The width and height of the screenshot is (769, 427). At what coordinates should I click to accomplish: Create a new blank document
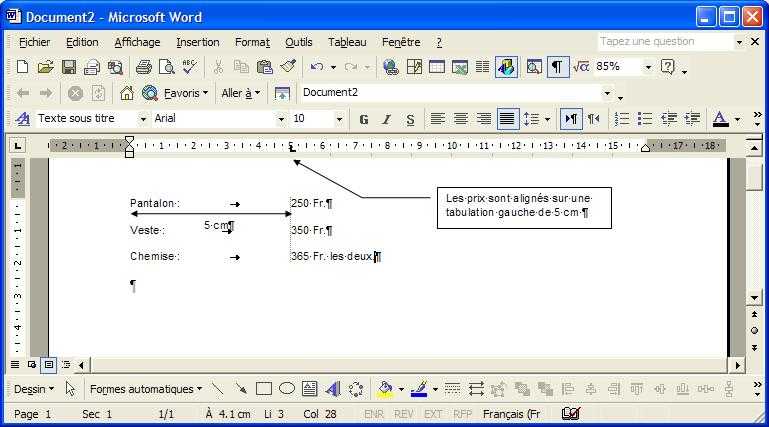[22, 67]
